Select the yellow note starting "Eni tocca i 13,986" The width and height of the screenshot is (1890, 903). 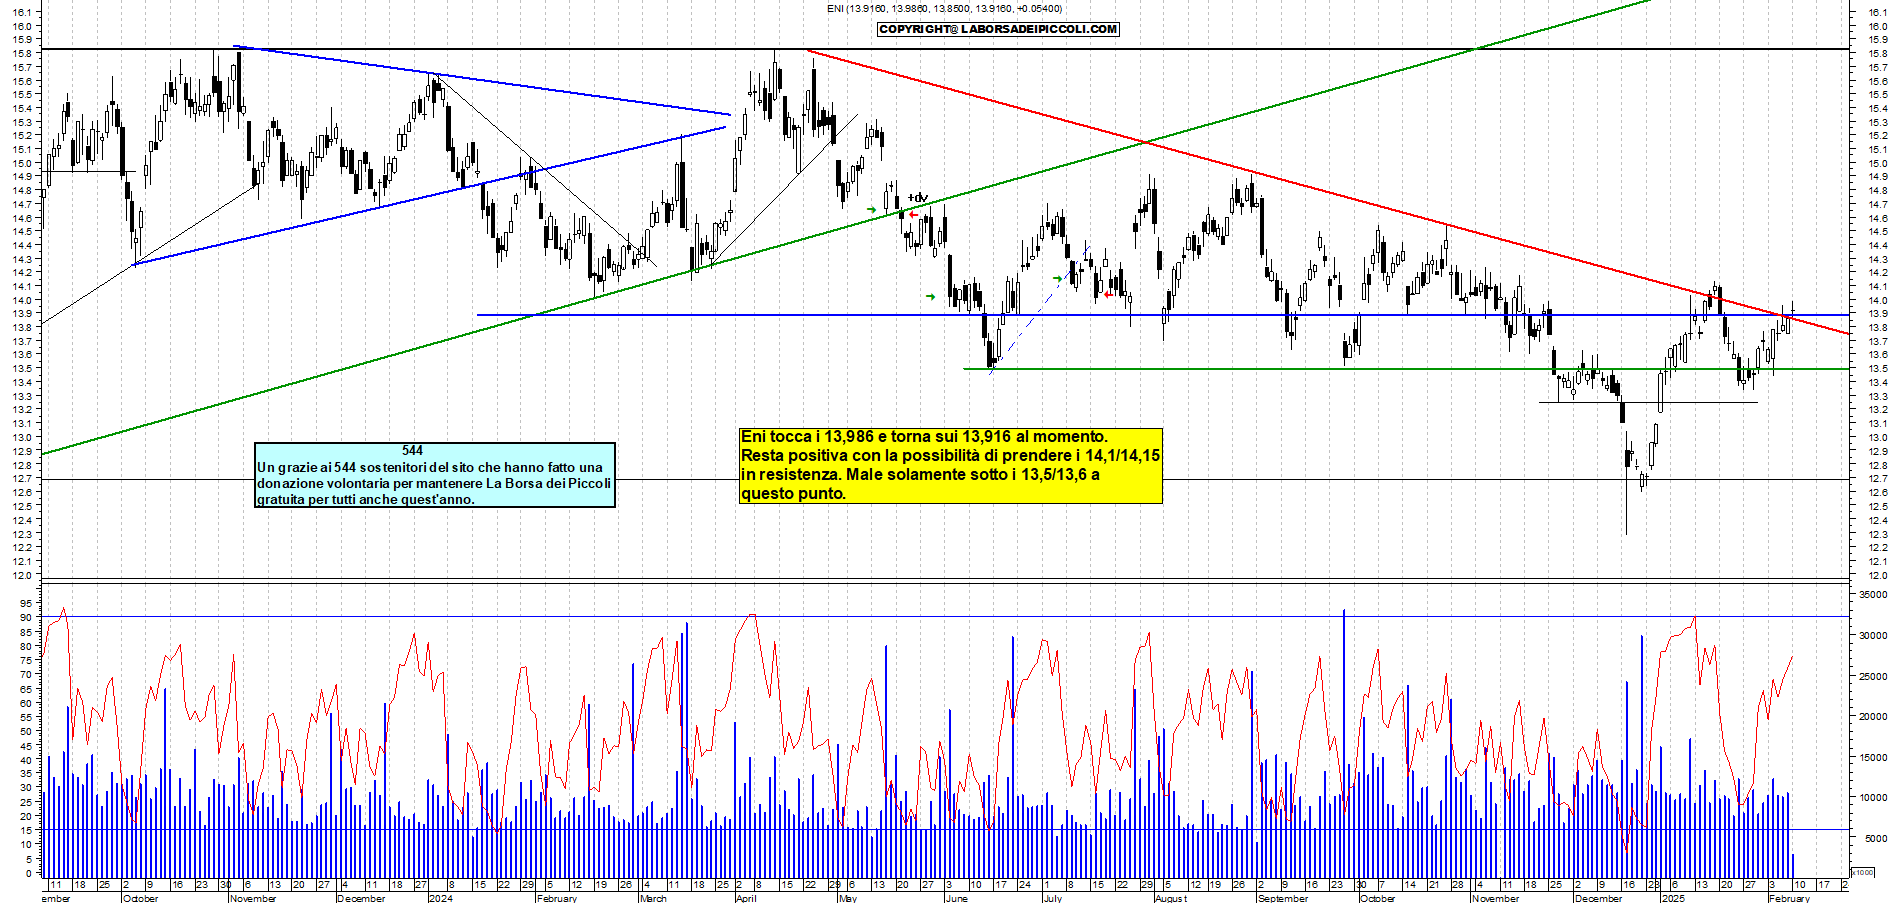(x=951, y=465)
